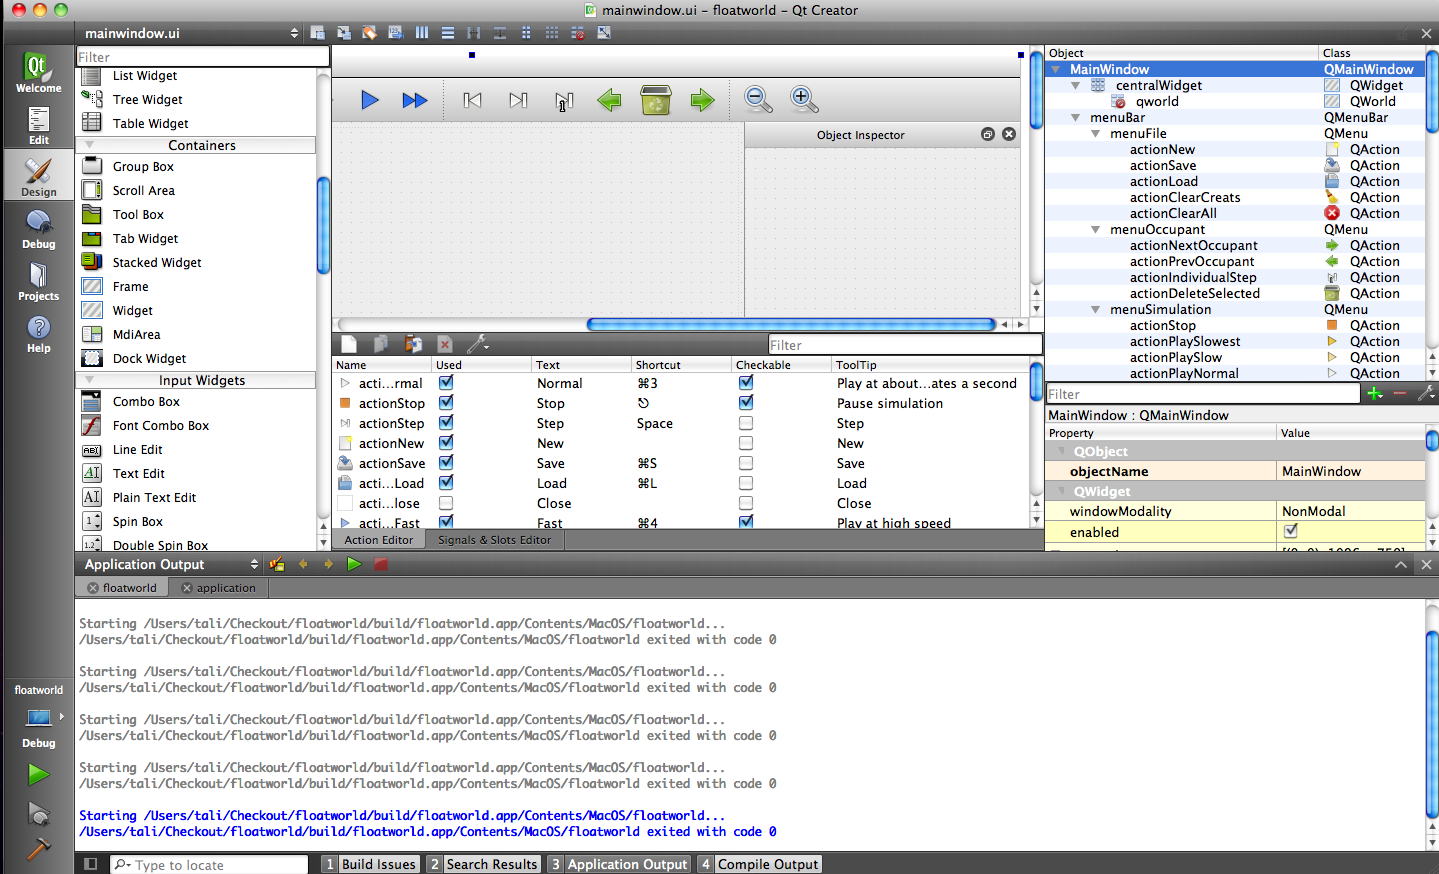
Task: Collapse the menuSimulation node
Action: click(x=1095, y=309)
